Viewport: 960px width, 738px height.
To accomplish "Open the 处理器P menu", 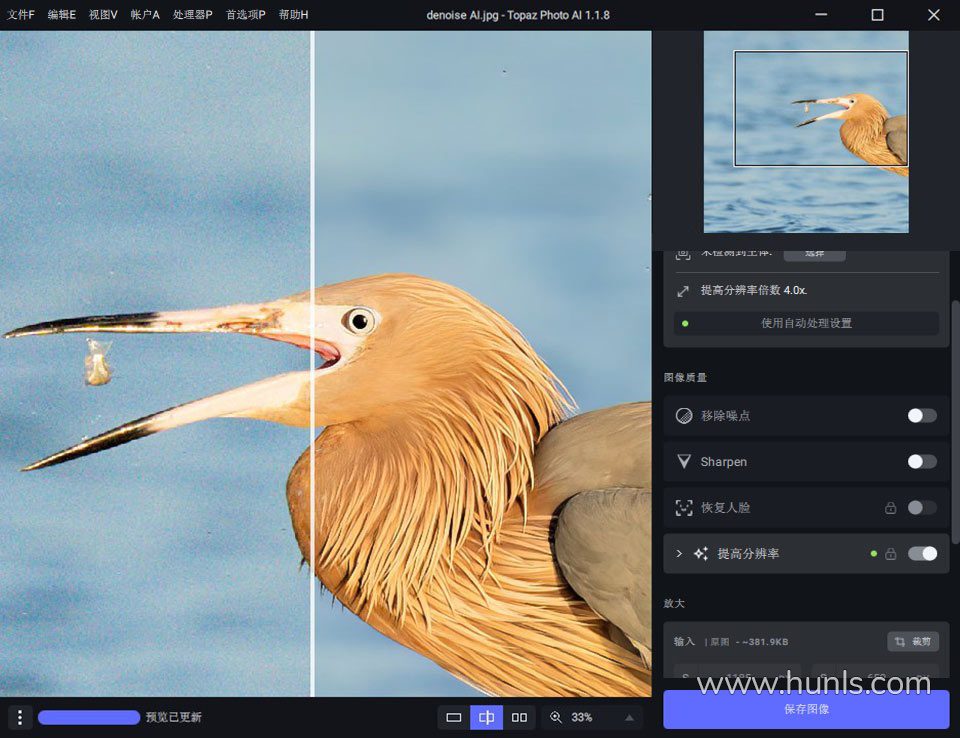I will pos(192,15).
